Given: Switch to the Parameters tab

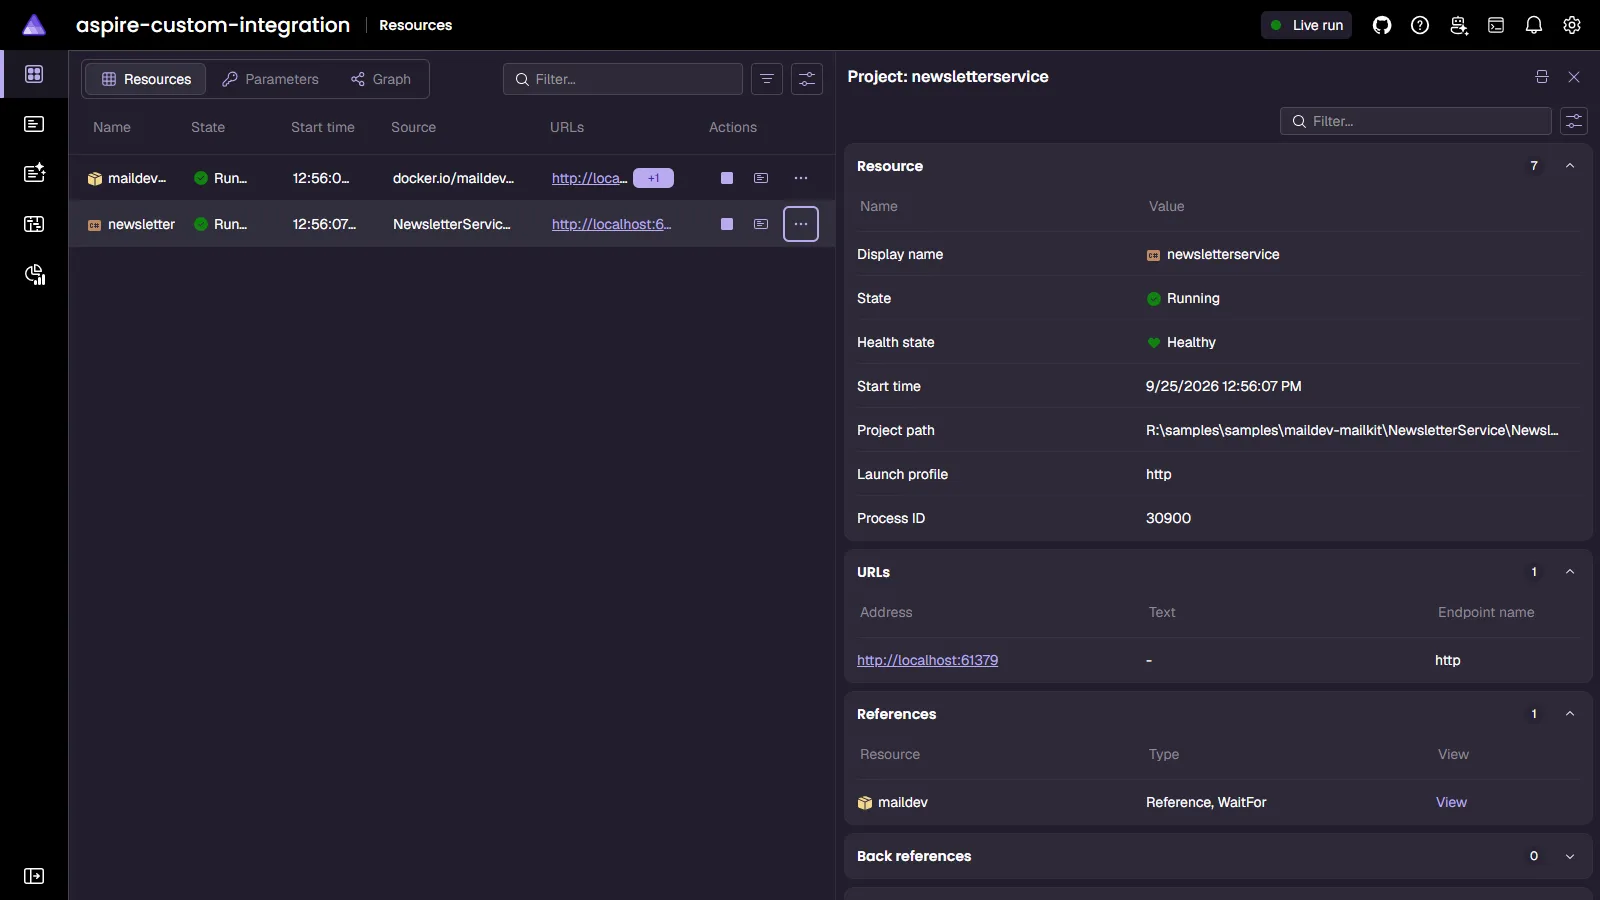Looking at the screenshot, I should [270, 79].
